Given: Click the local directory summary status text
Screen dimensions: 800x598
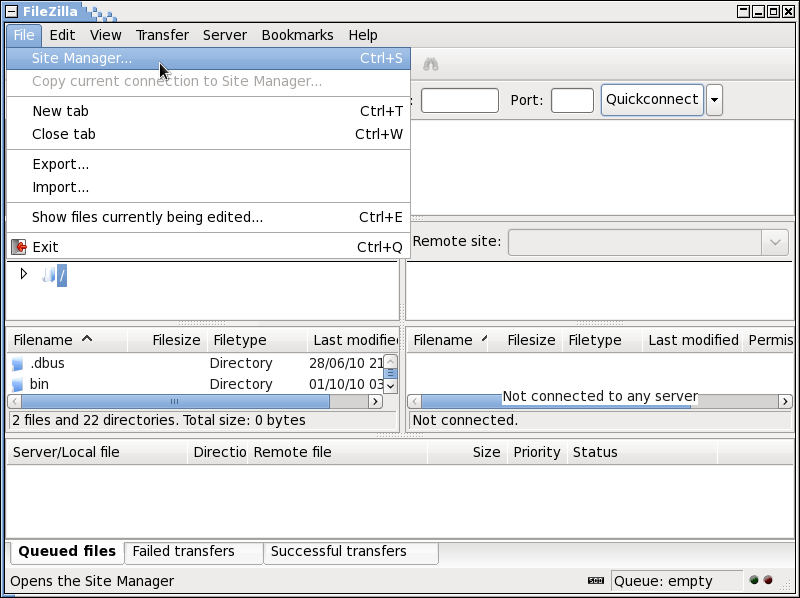Looking at the screenshot, I should point(159,420).
